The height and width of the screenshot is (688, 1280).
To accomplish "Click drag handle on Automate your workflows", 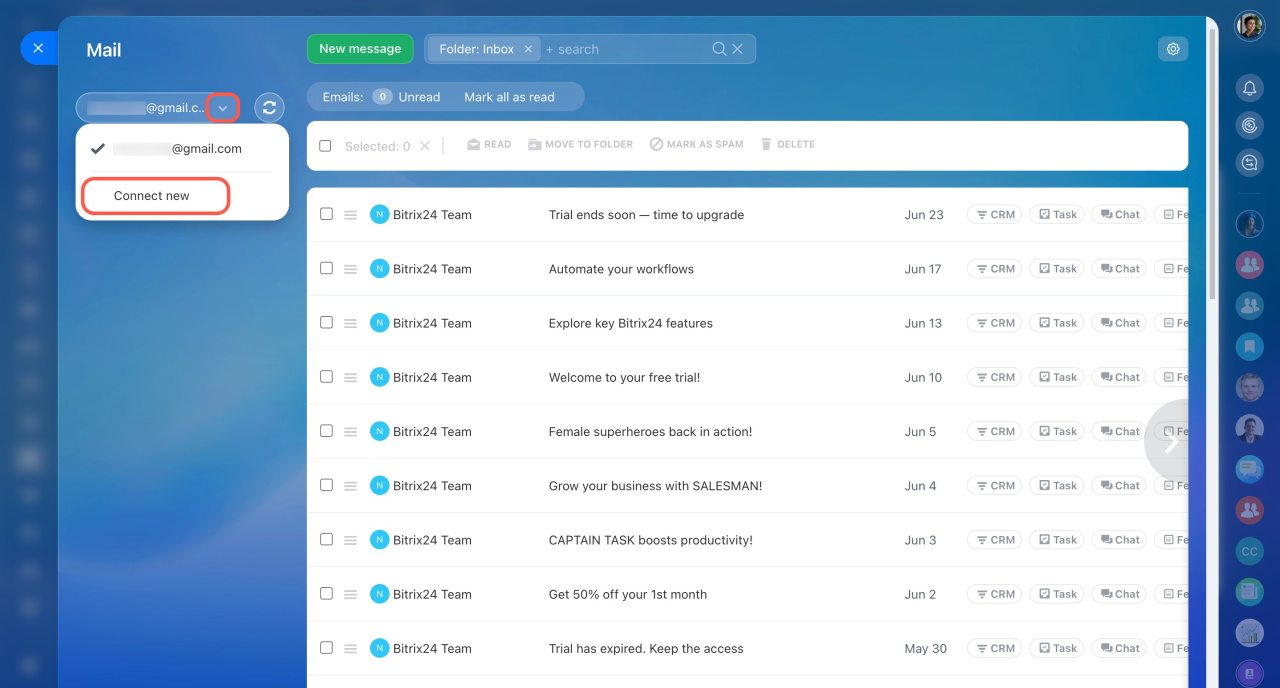I will 350,269.
